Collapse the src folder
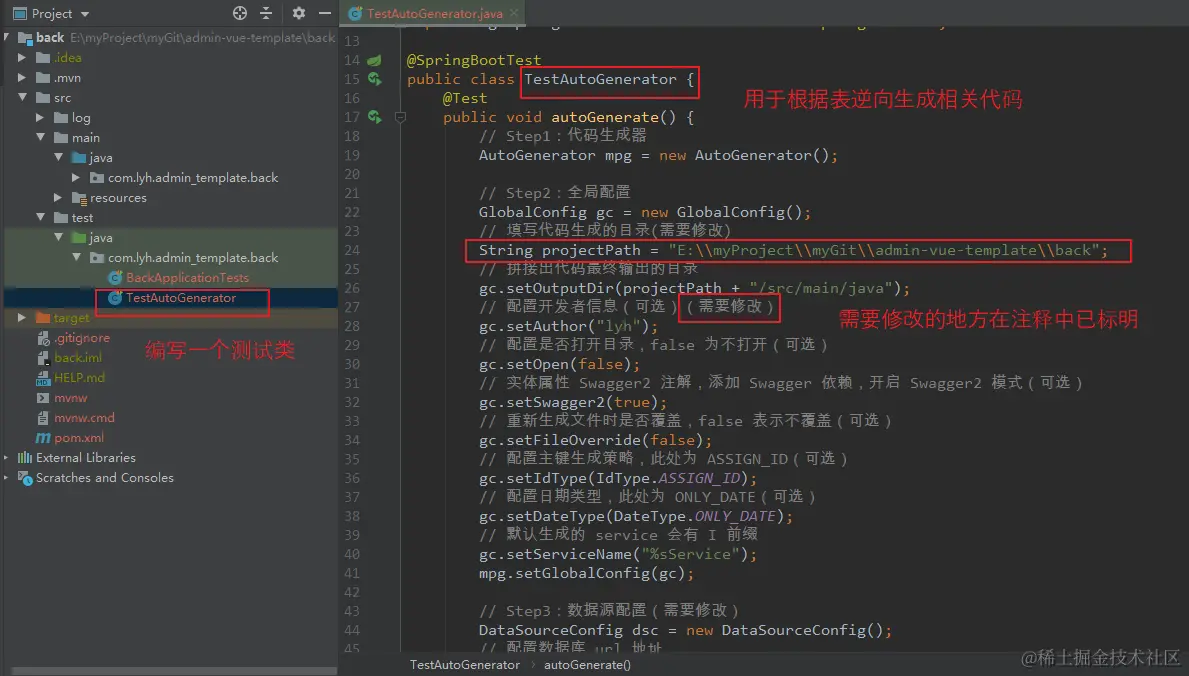 (22, 97)
